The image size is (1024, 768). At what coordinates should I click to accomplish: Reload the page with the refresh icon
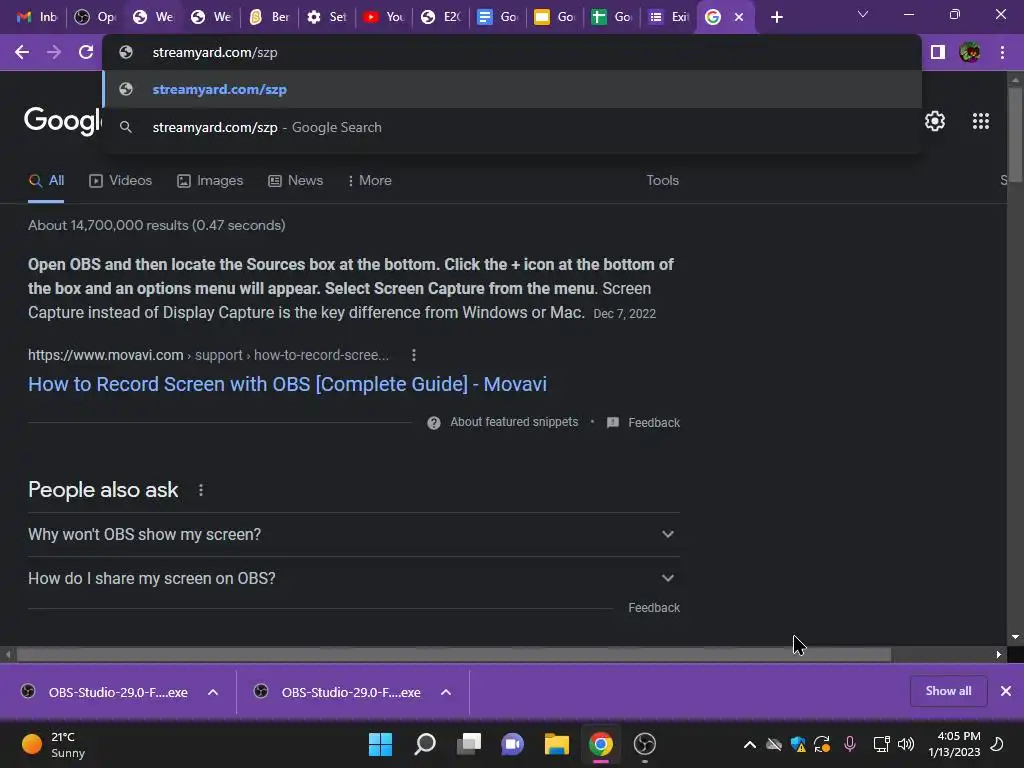click(x=86, y=52)
